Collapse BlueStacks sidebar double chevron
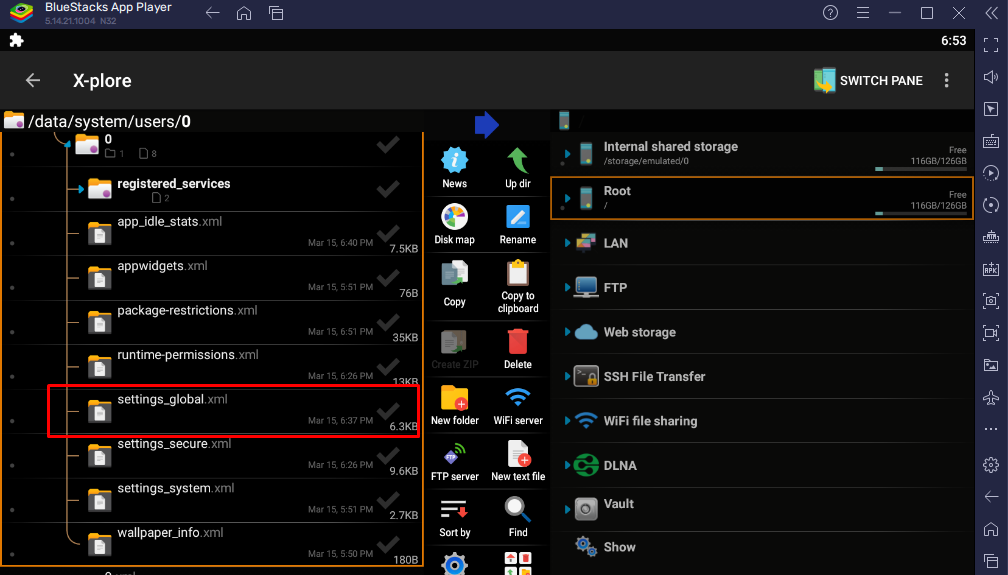 point(991,13)
